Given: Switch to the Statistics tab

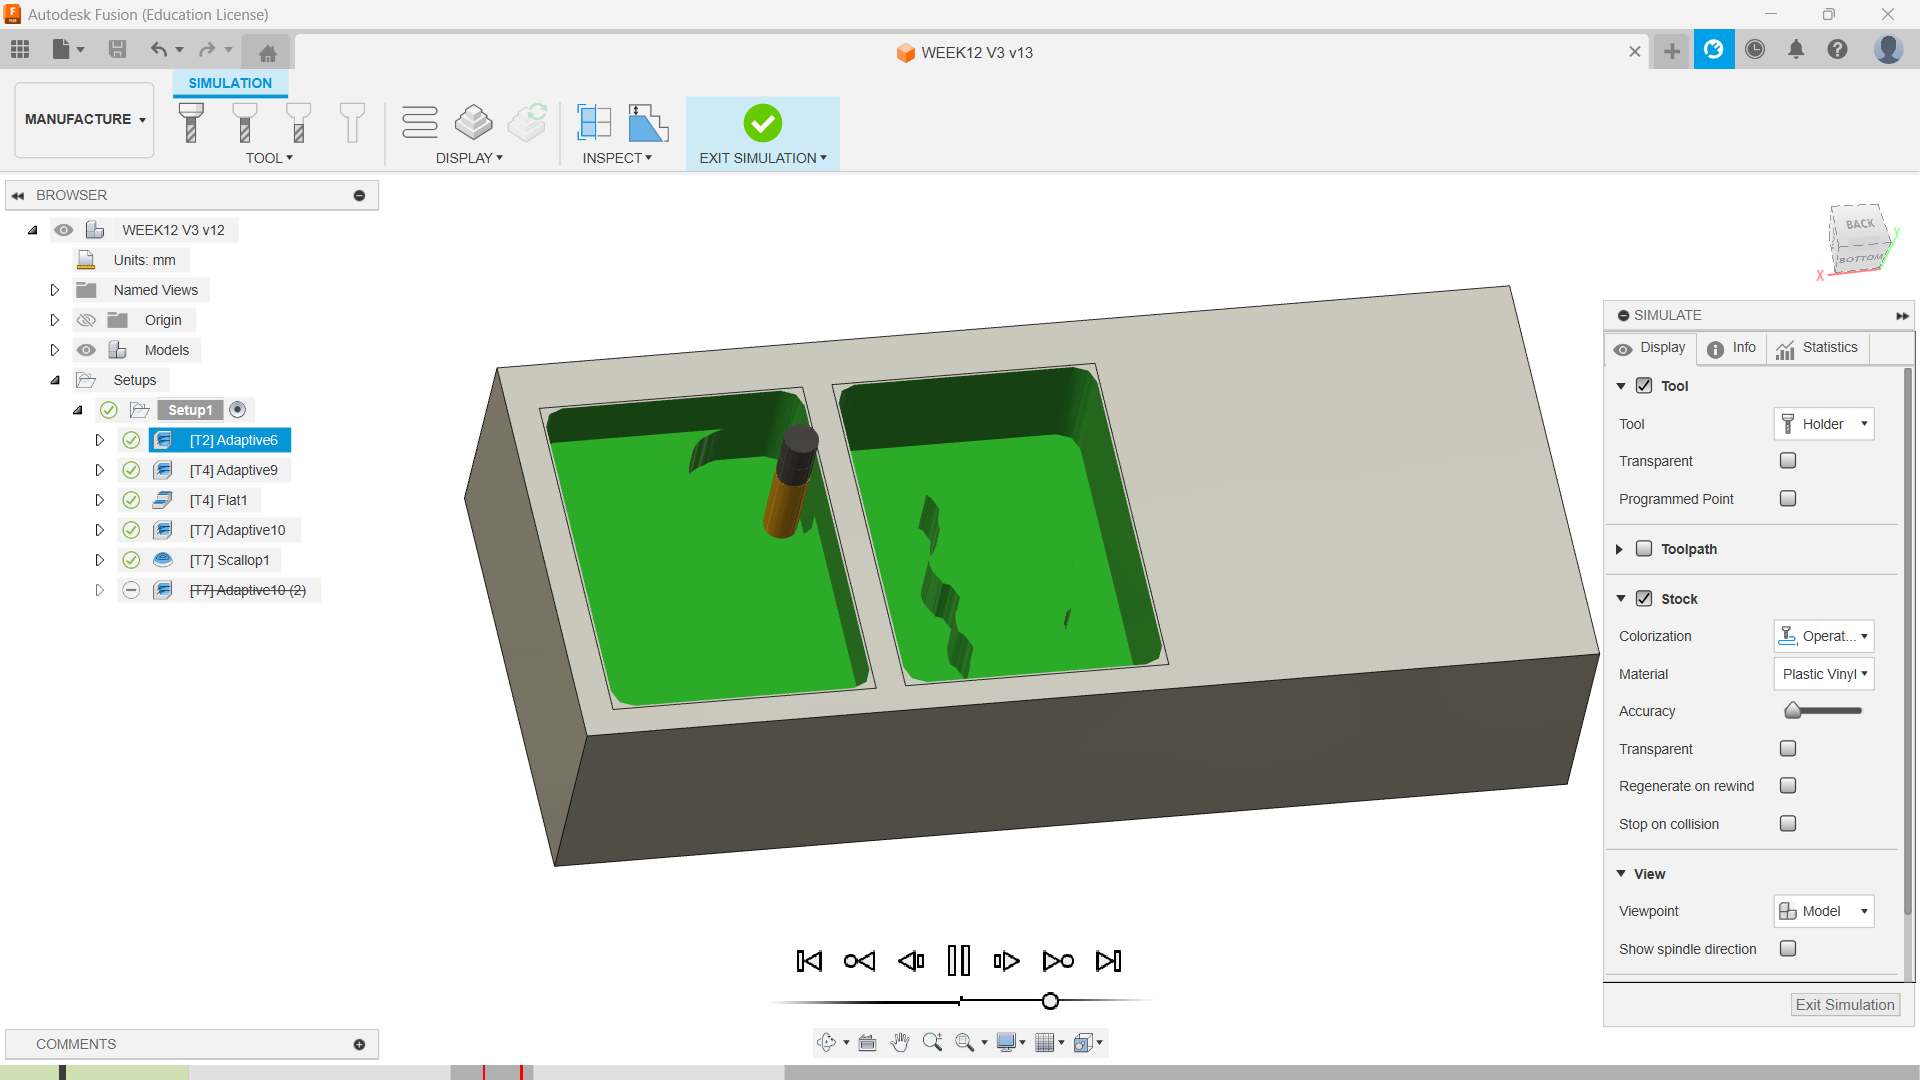Looking at the screenshot, I should 1817,348.
